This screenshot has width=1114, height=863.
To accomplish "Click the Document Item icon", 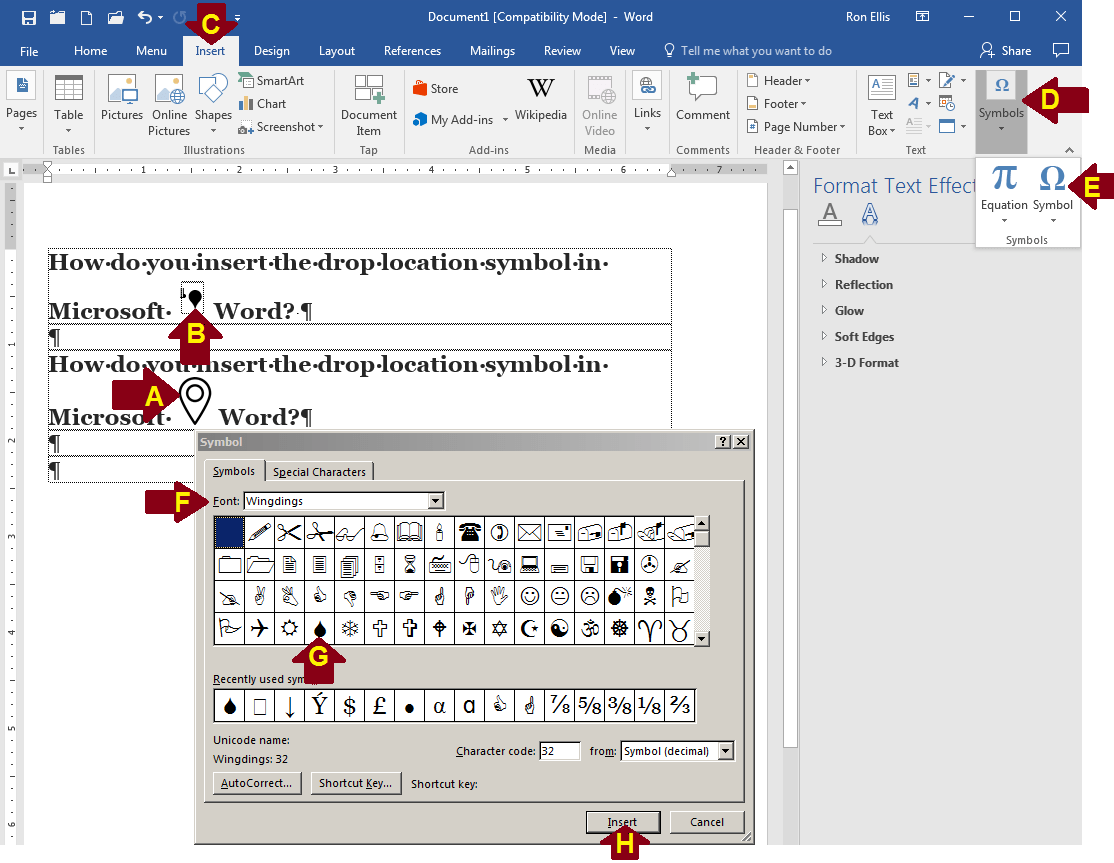I will [x=369, y=105].
